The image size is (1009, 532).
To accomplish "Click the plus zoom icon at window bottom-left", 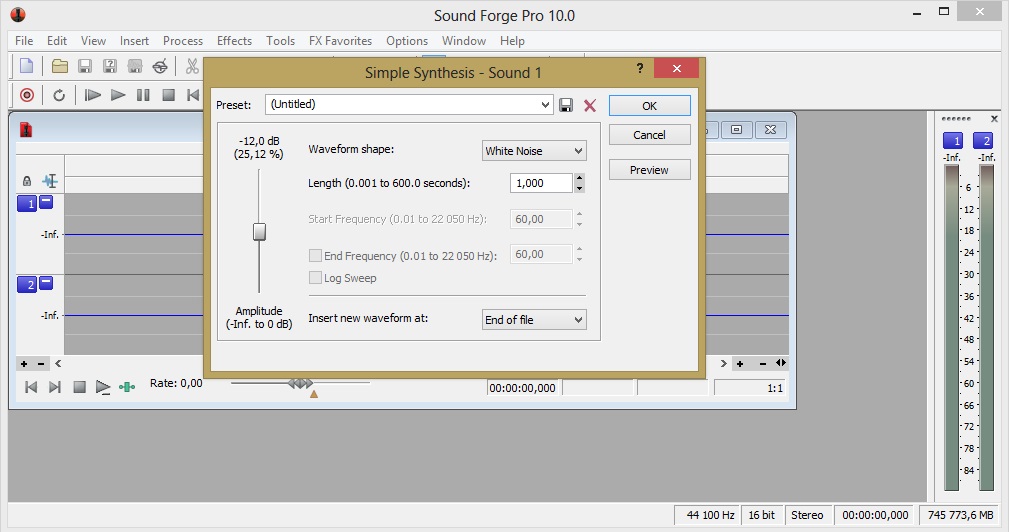I will tap(24, 364).
